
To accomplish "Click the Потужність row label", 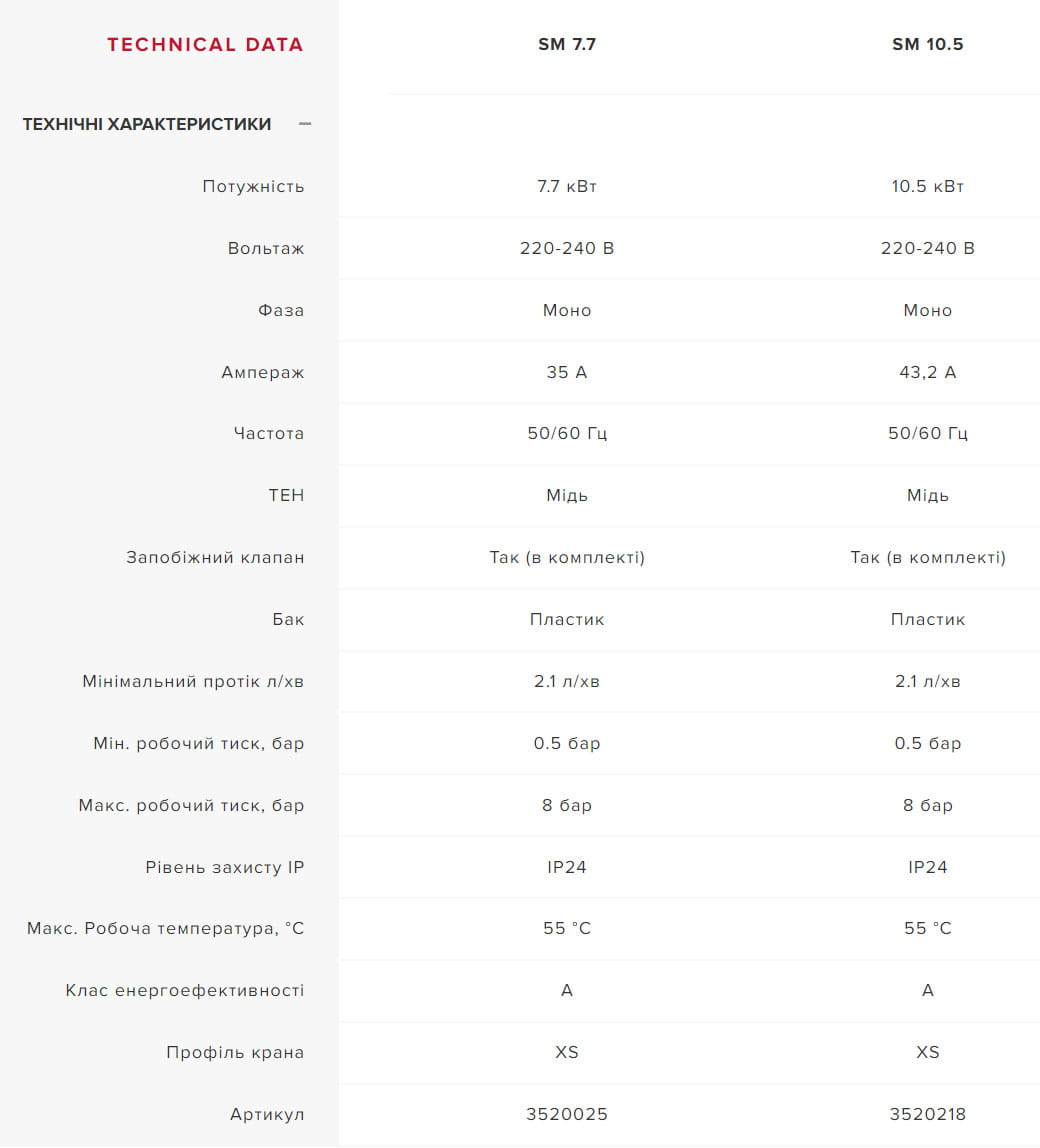I will (x=253, y=186).
